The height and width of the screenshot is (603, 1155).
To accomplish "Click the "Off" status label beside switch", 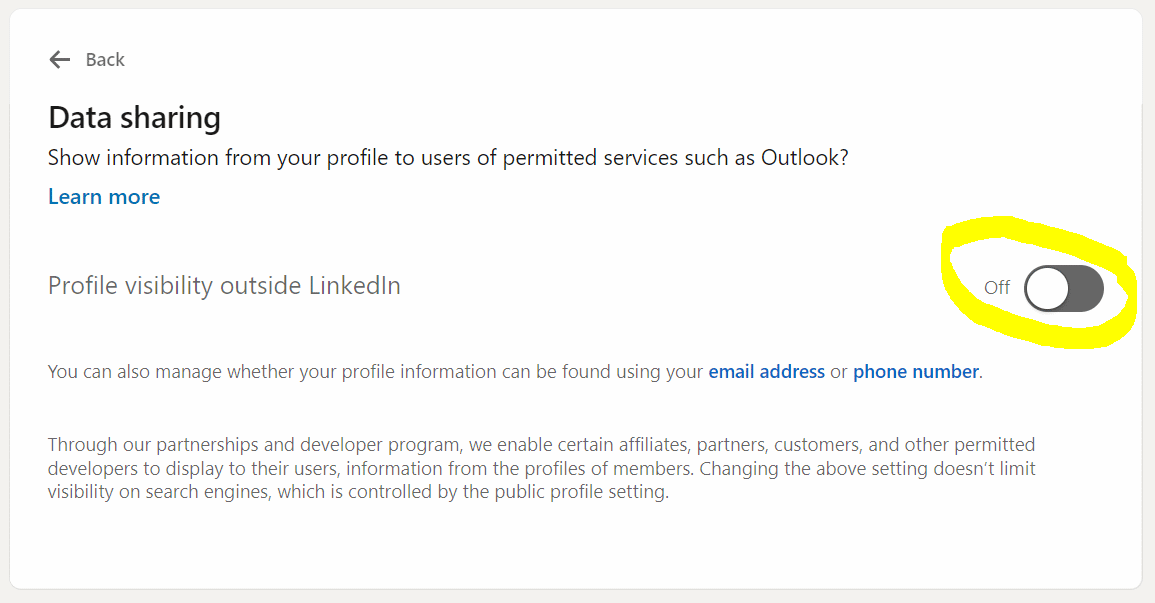I will 997,288.
